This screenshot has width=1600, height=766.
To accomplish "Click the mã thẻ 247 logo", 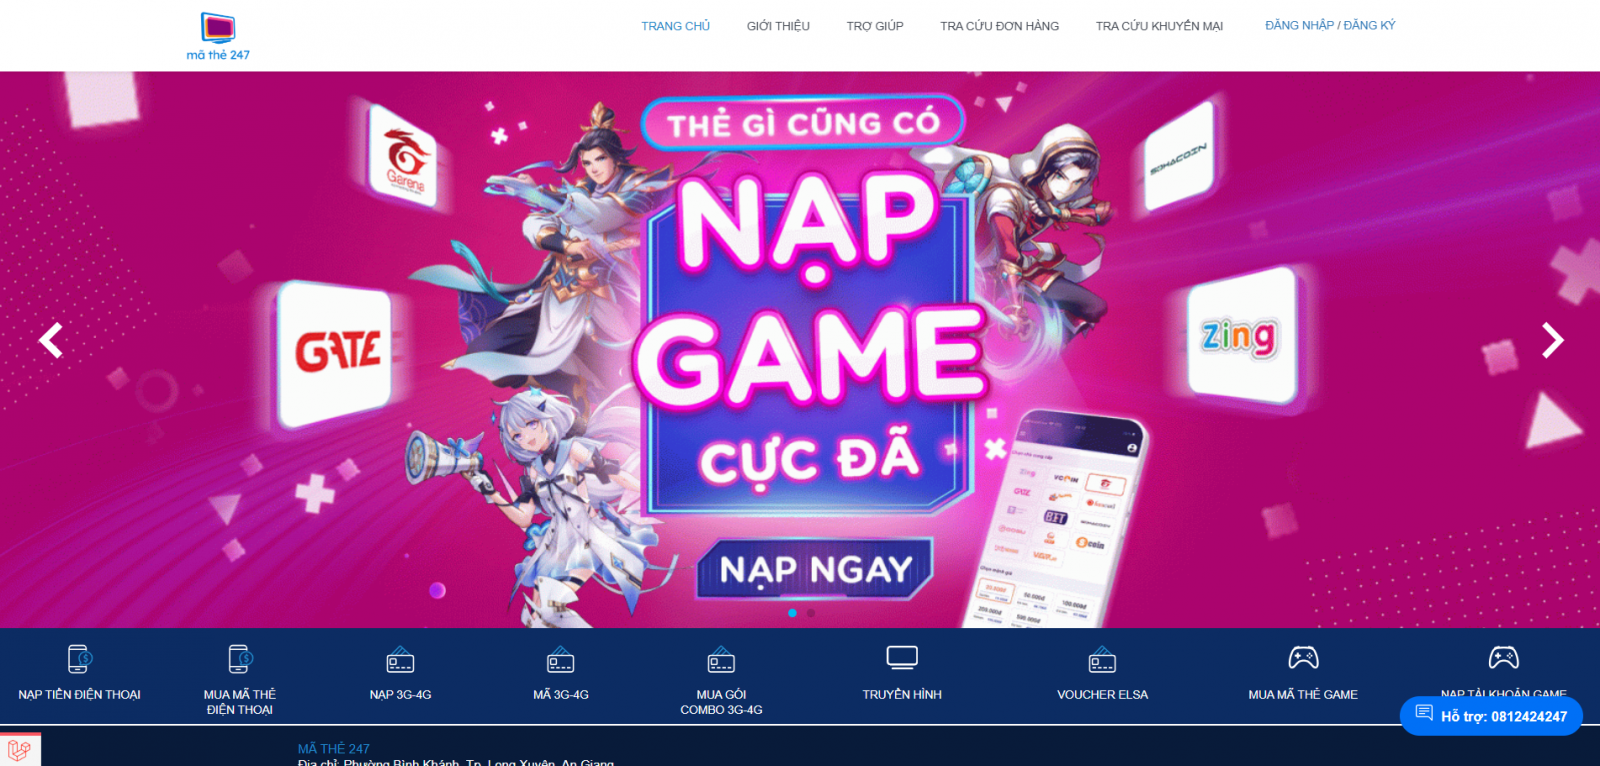I will [x=218, y=37].
